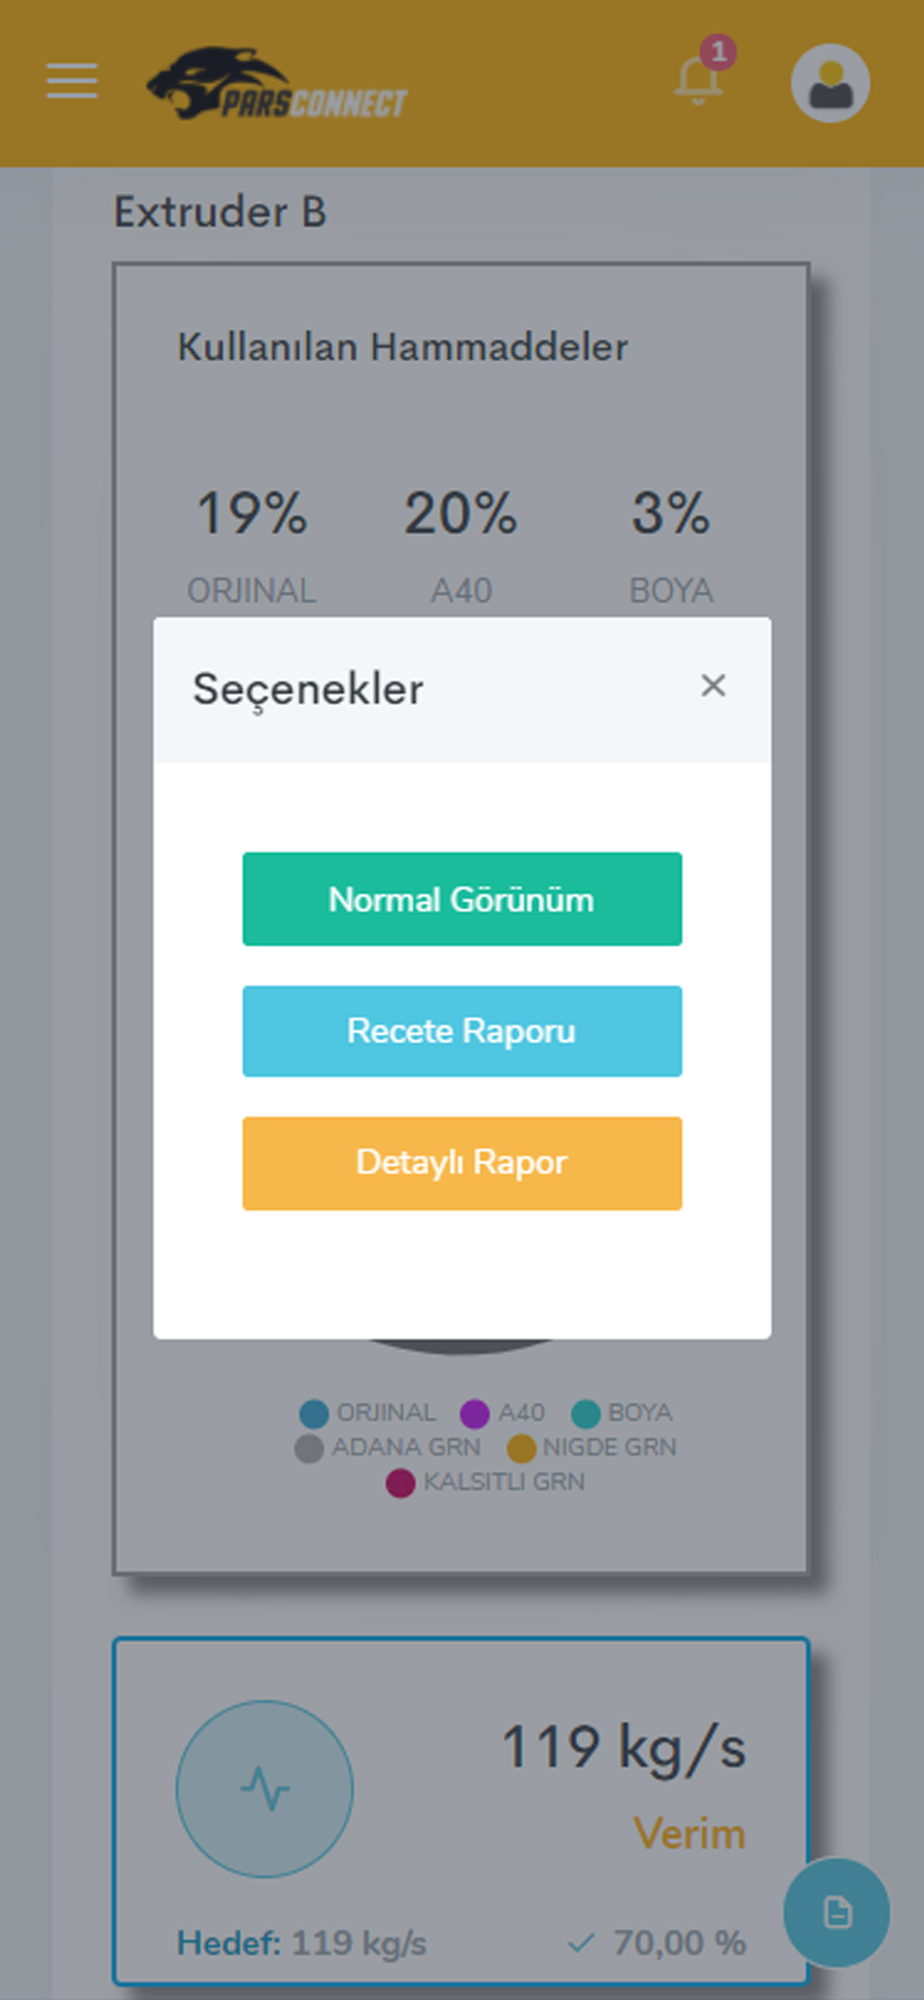Open the notifications bell icon
Screen dimensions: 924x2000
(698, 80)
